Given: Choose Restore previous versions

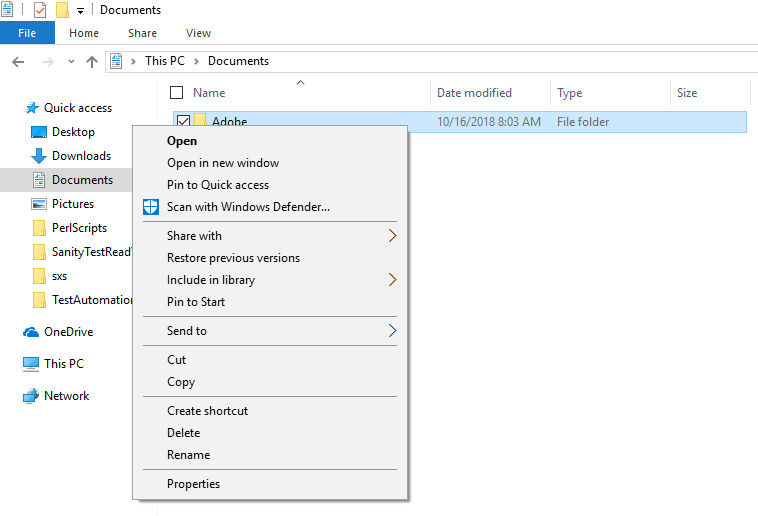Looking at the screenshot, I should click(x=233, y=258).
